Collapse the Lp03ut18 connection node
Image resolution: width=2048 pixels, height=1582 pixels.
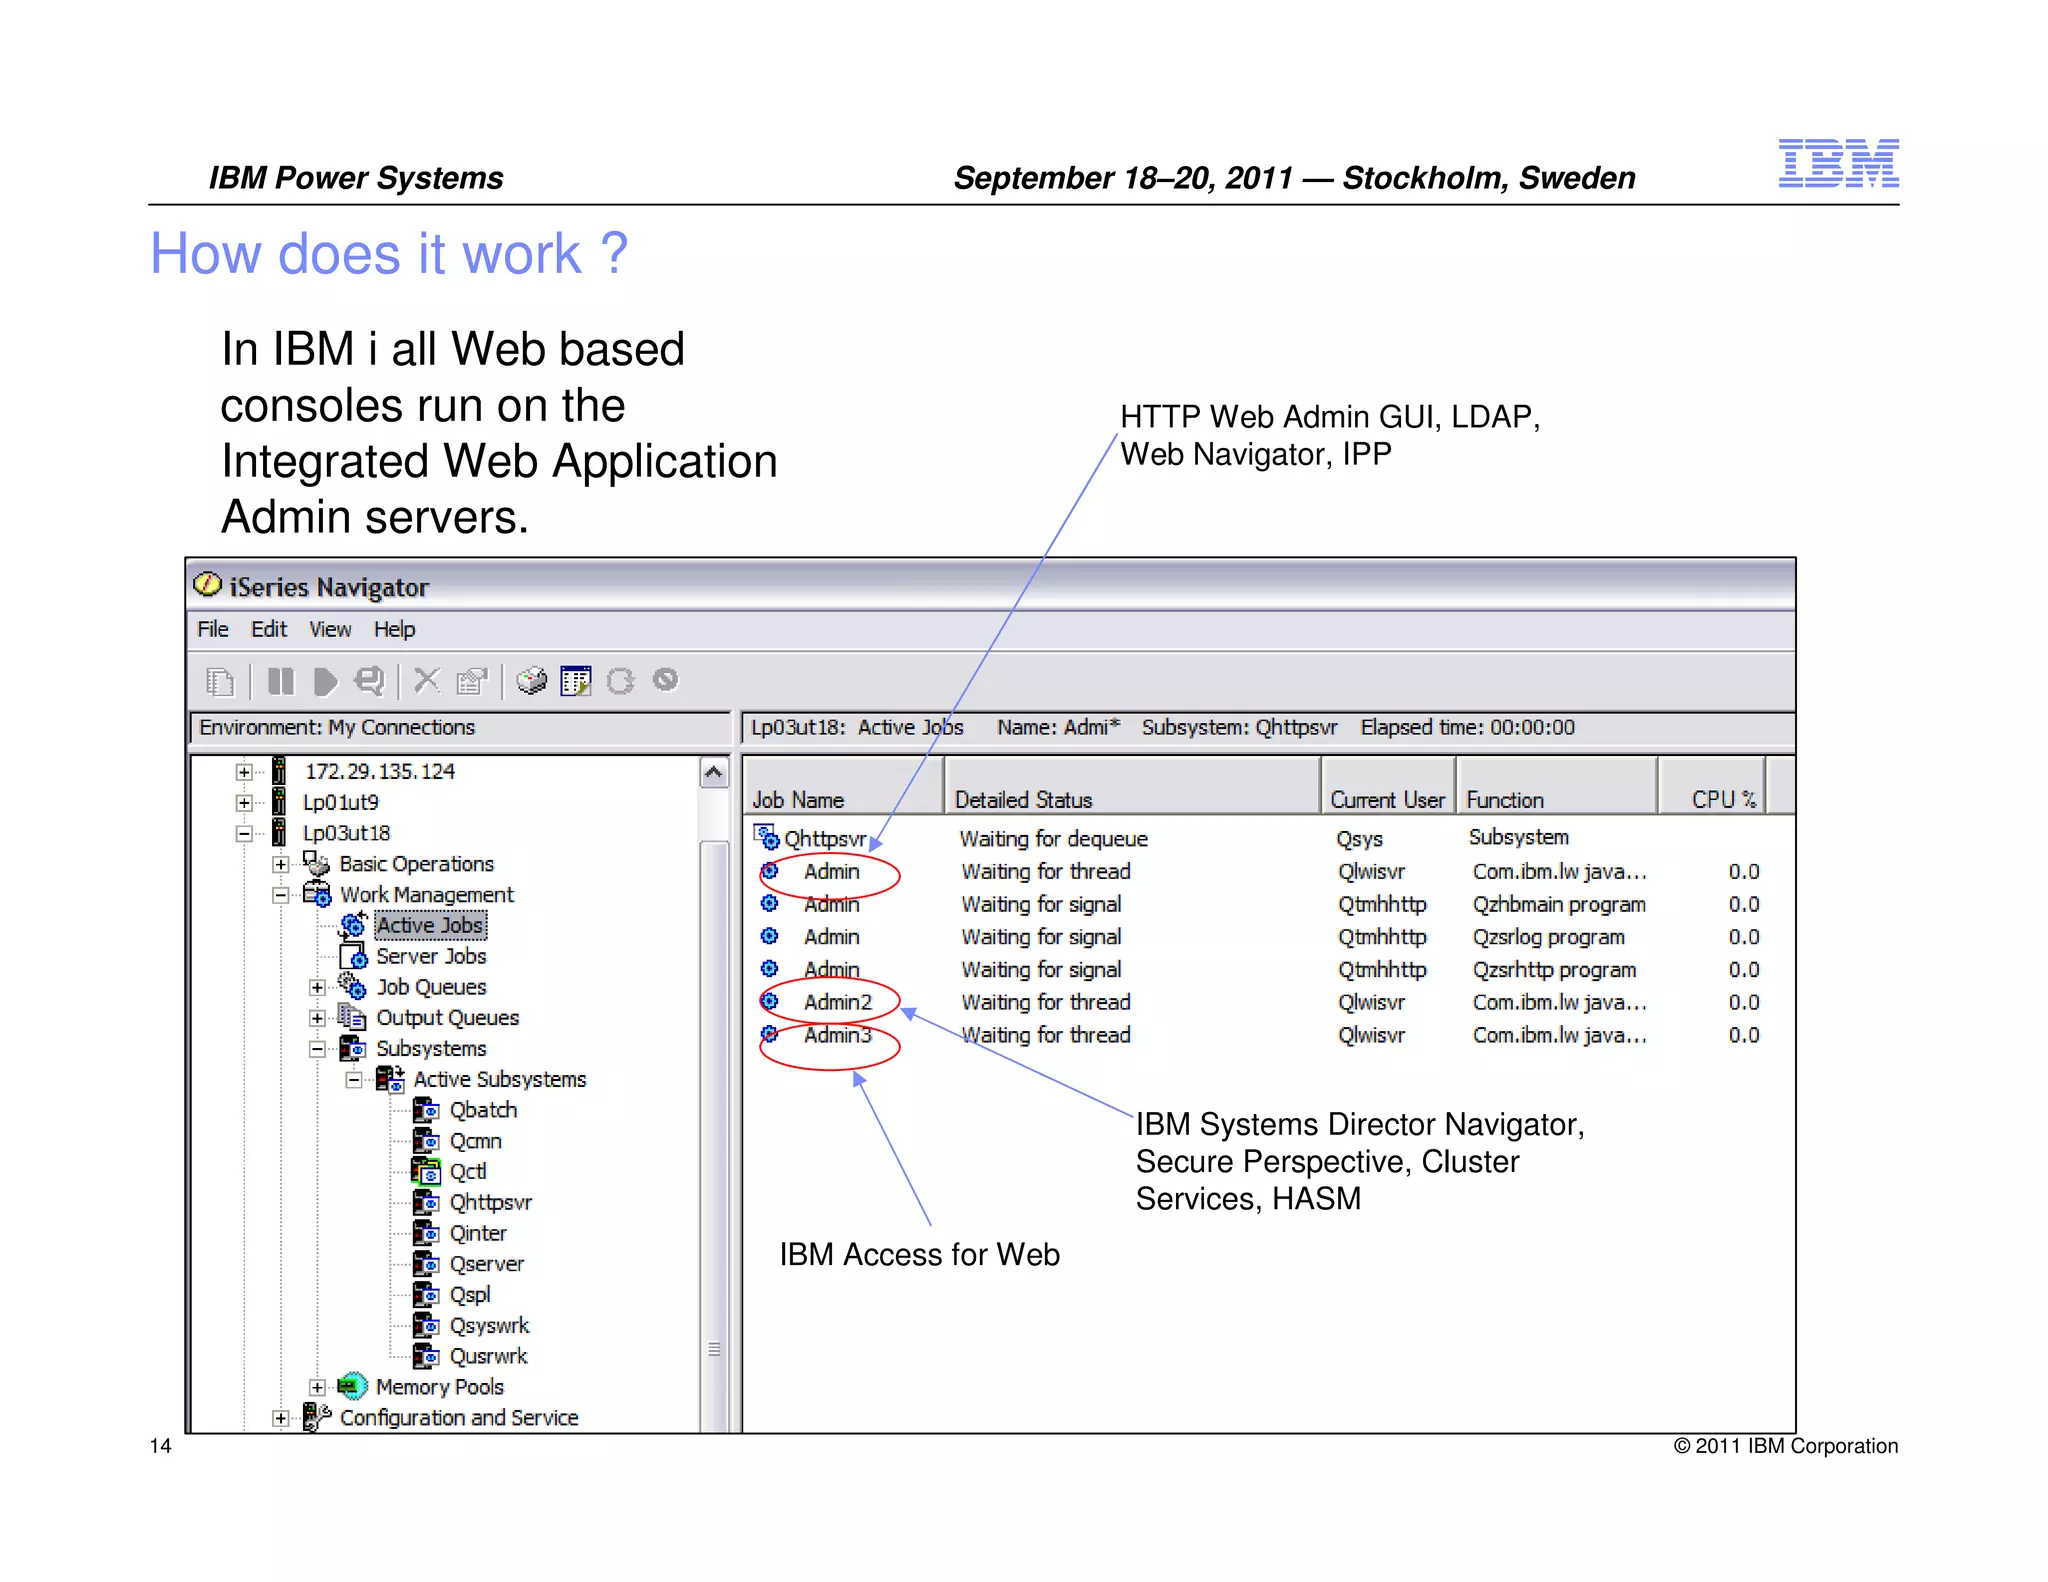click(244, 834)
